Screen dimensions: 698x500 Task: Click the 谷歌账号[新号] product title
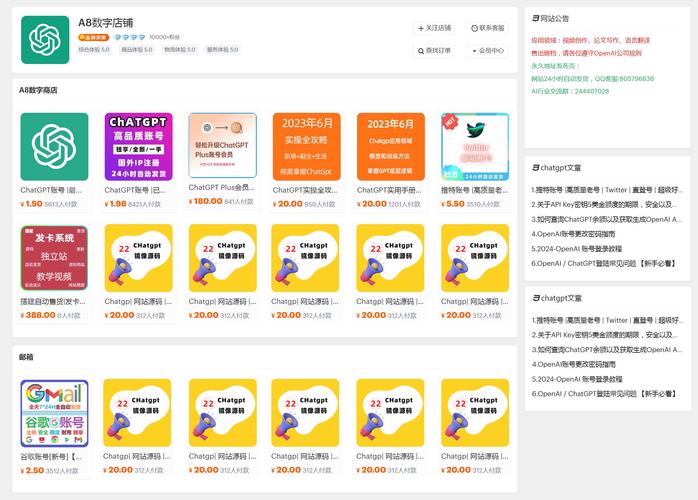[x=52, y=456]
